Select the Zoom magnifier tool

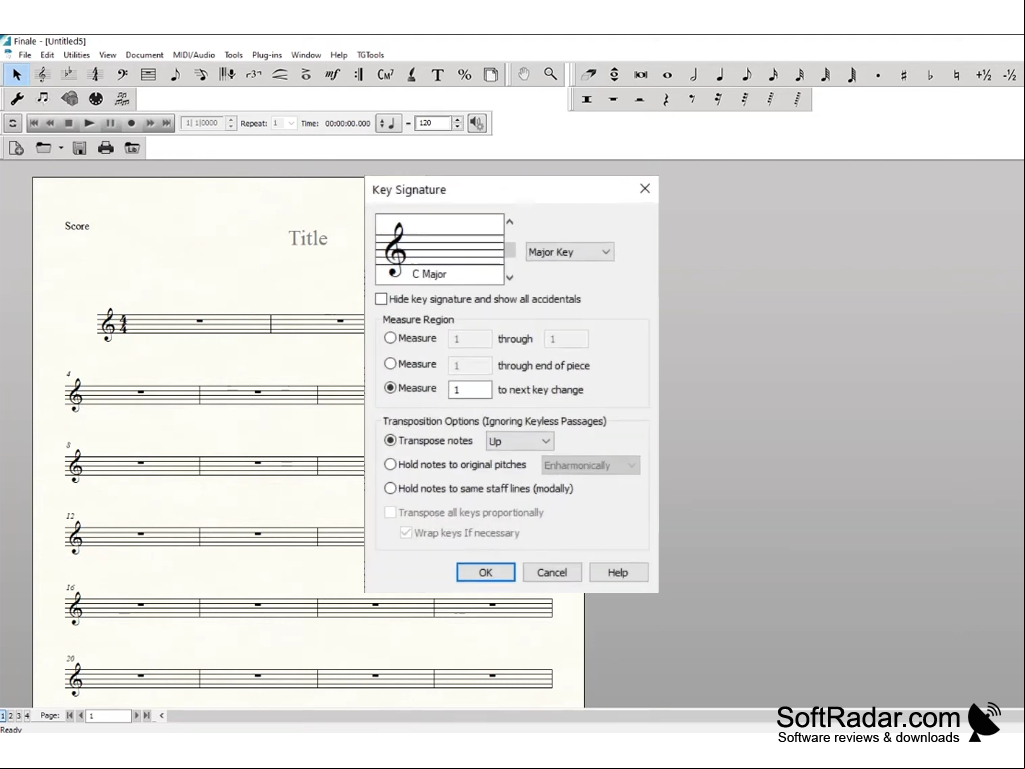tap(550, 75)
